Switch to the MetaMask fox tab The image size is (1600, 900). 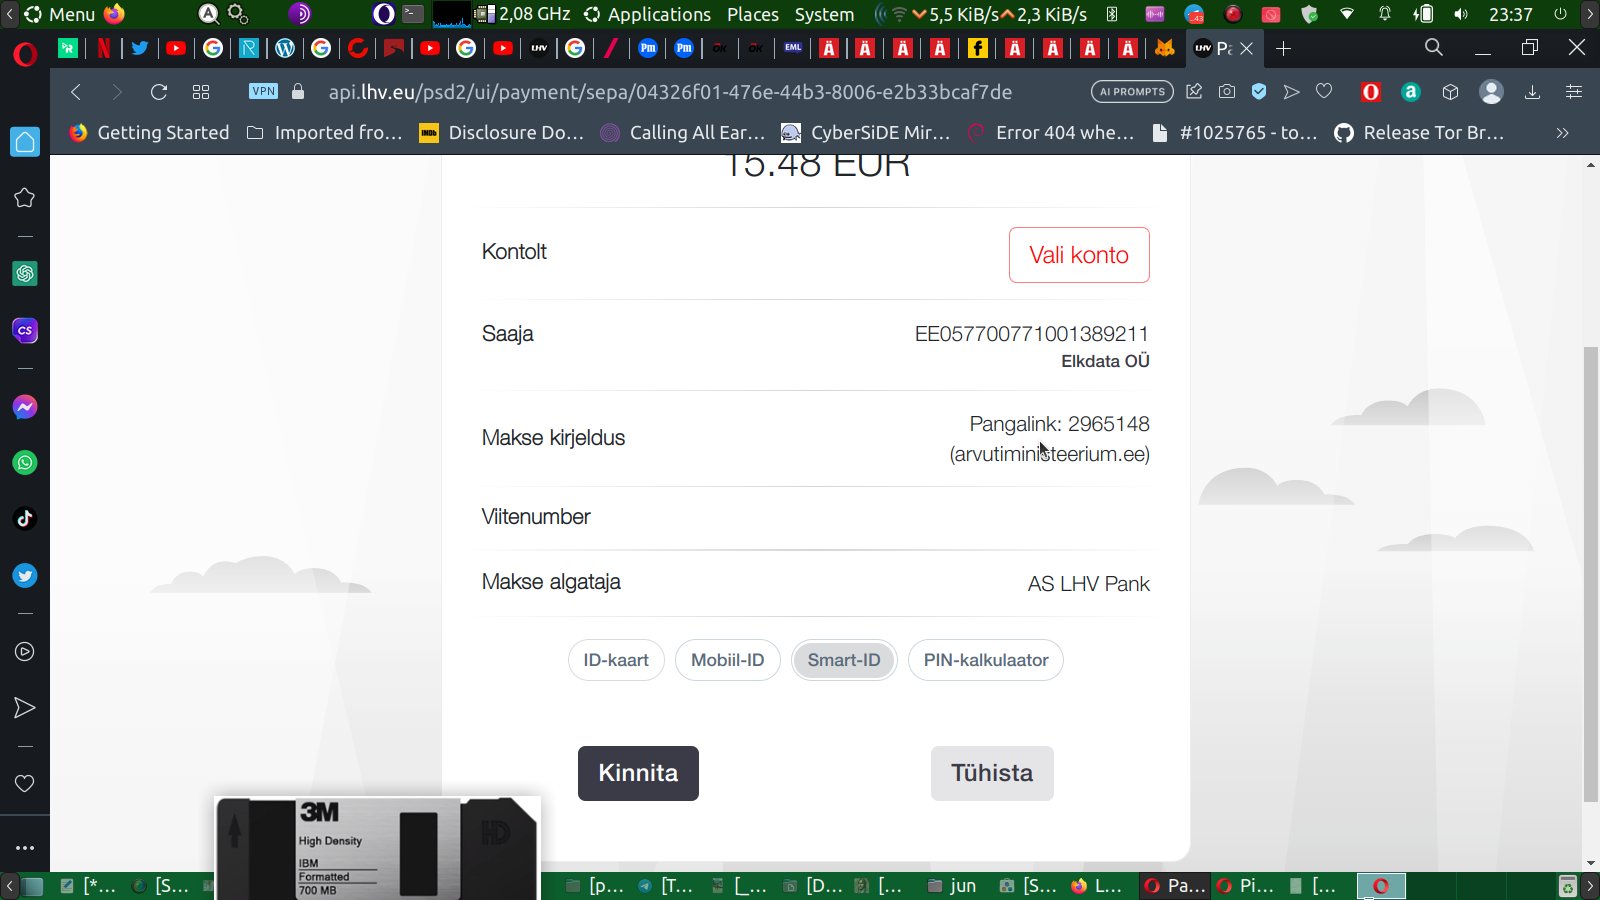pos(1165,48)
